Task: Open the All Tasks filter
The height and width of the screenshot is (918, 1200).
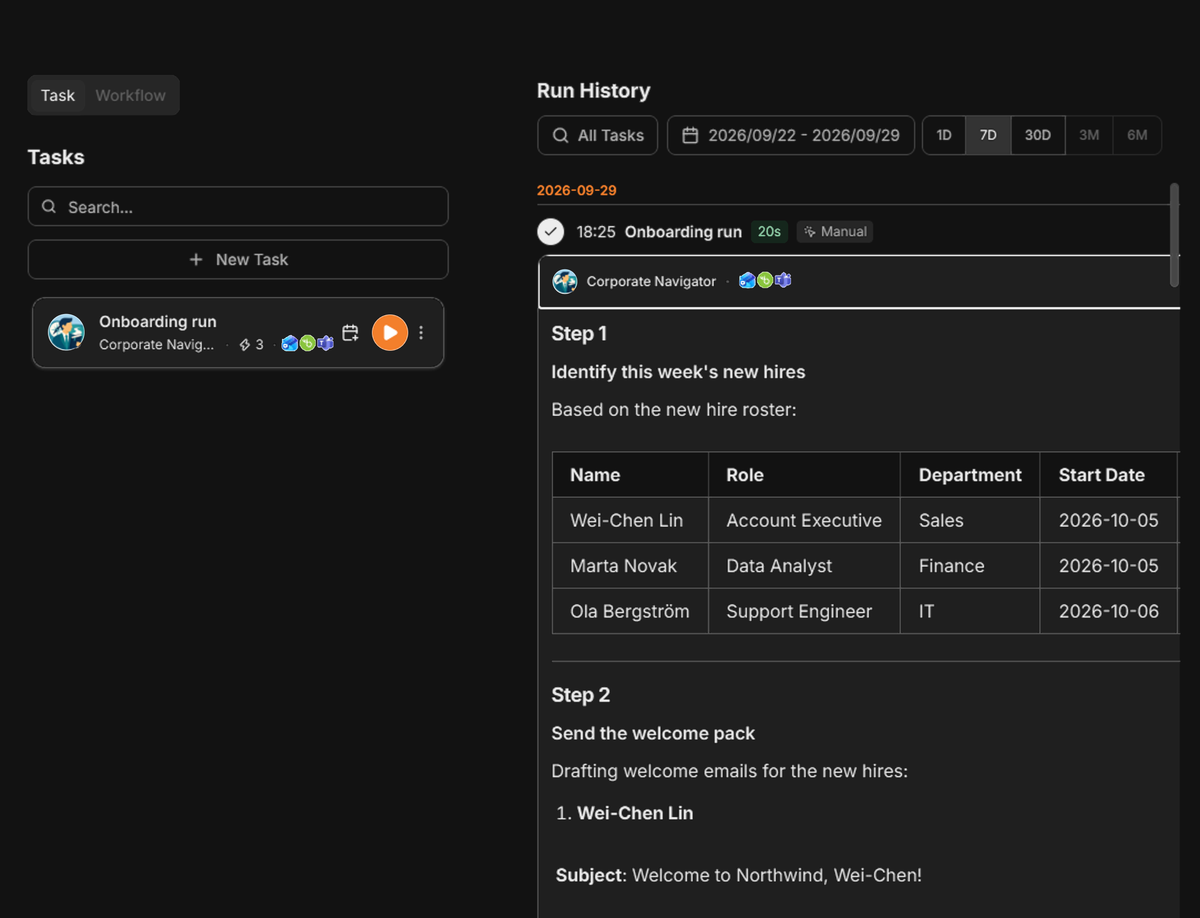Action: [598, 135]
